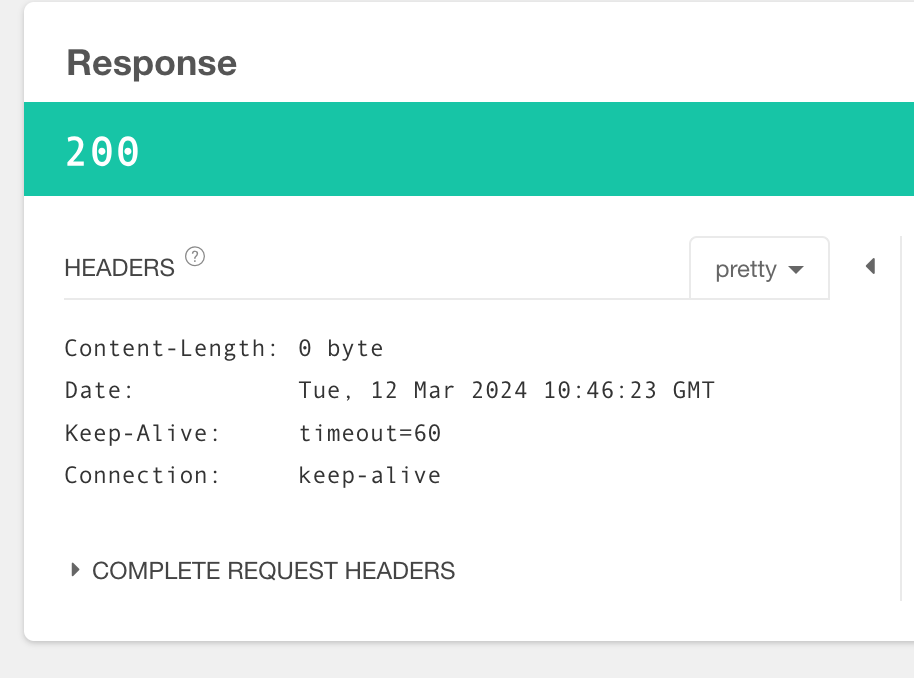The width and height of the screenshot is (914, 678).
Task: Click the Response panel title
Action: coord(152,63)
